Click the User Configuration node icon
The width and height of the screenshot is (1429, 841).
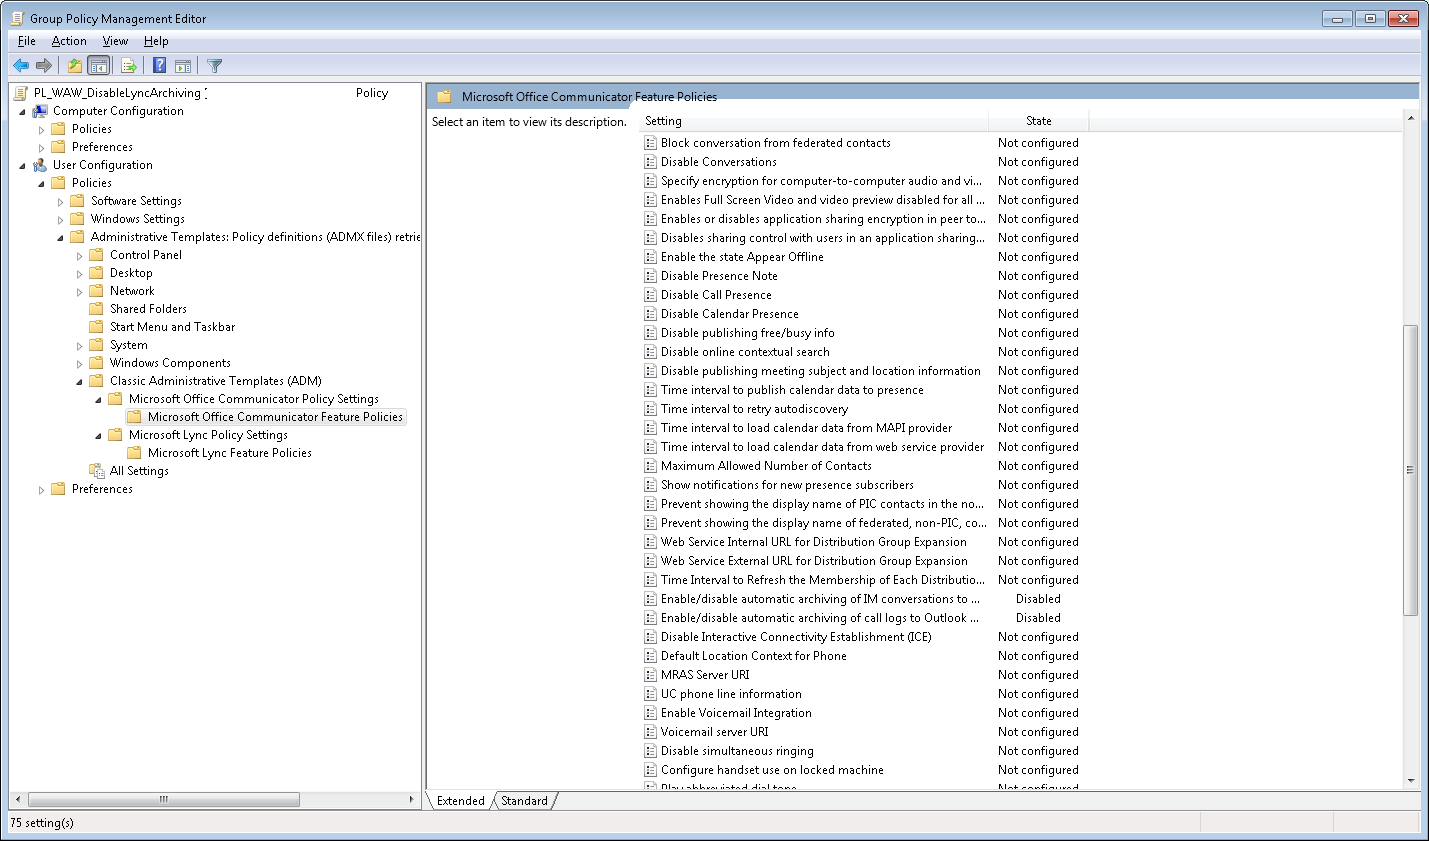pos(40,165)
